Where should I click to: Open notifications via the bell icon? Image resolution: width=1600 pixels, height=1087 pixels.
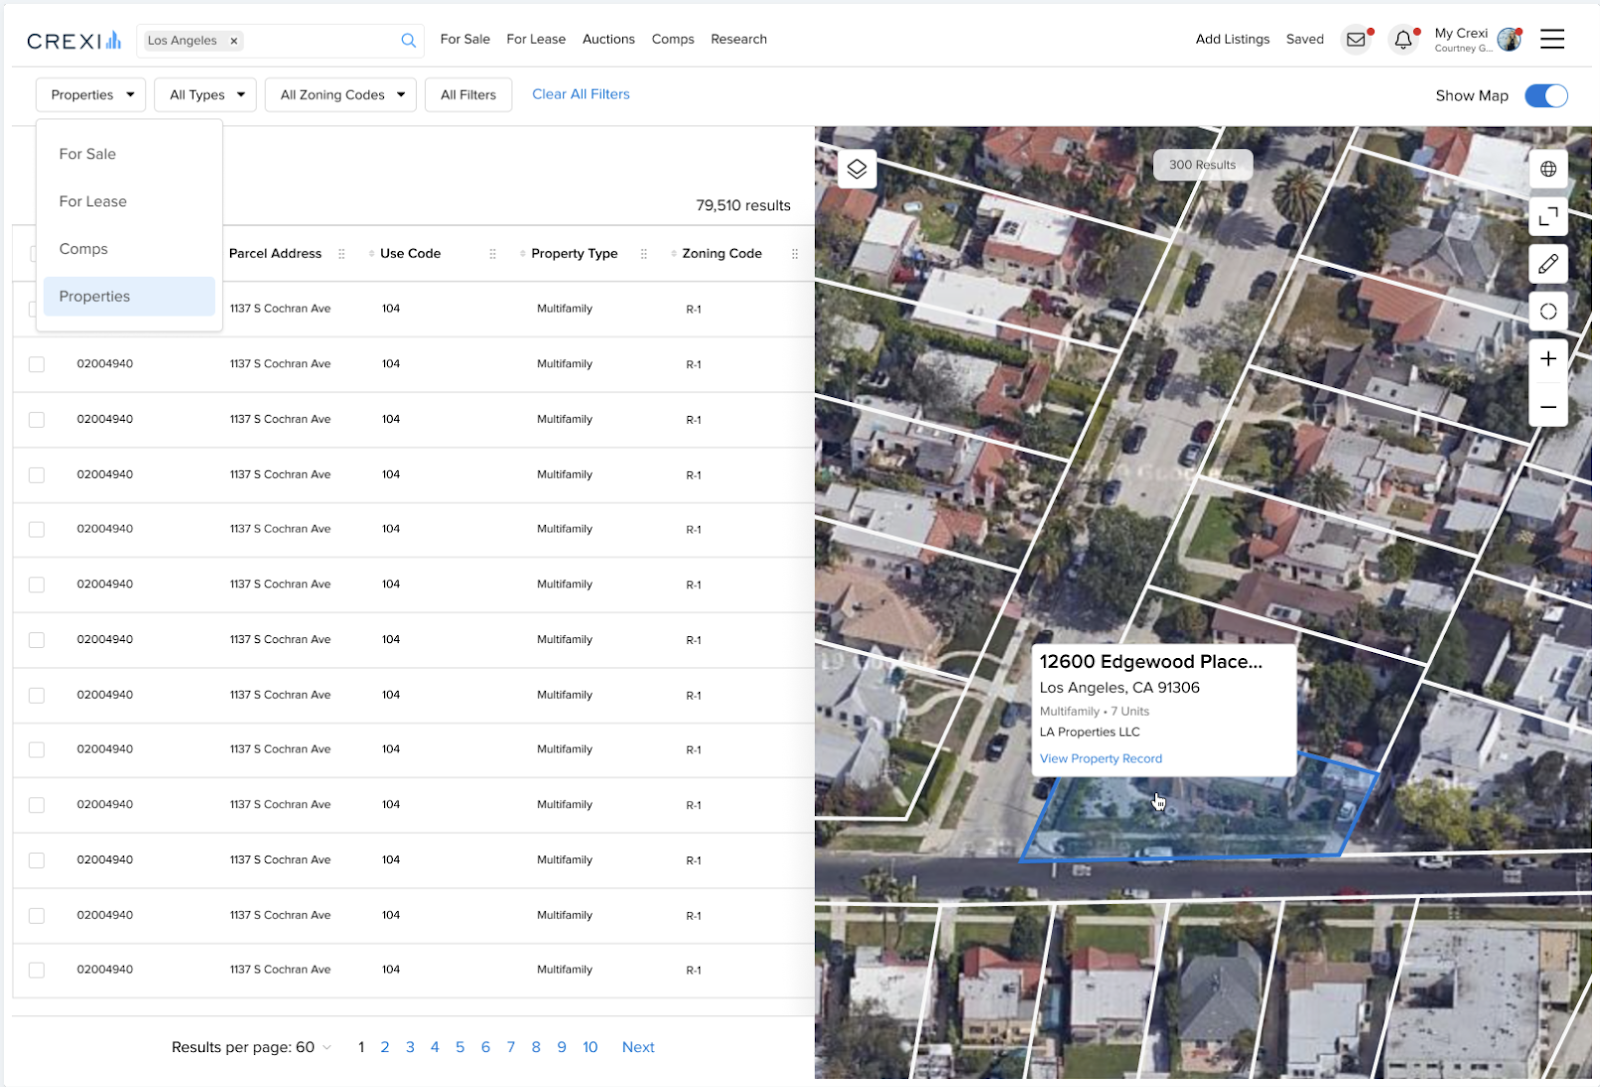[x=1403, y=39]
